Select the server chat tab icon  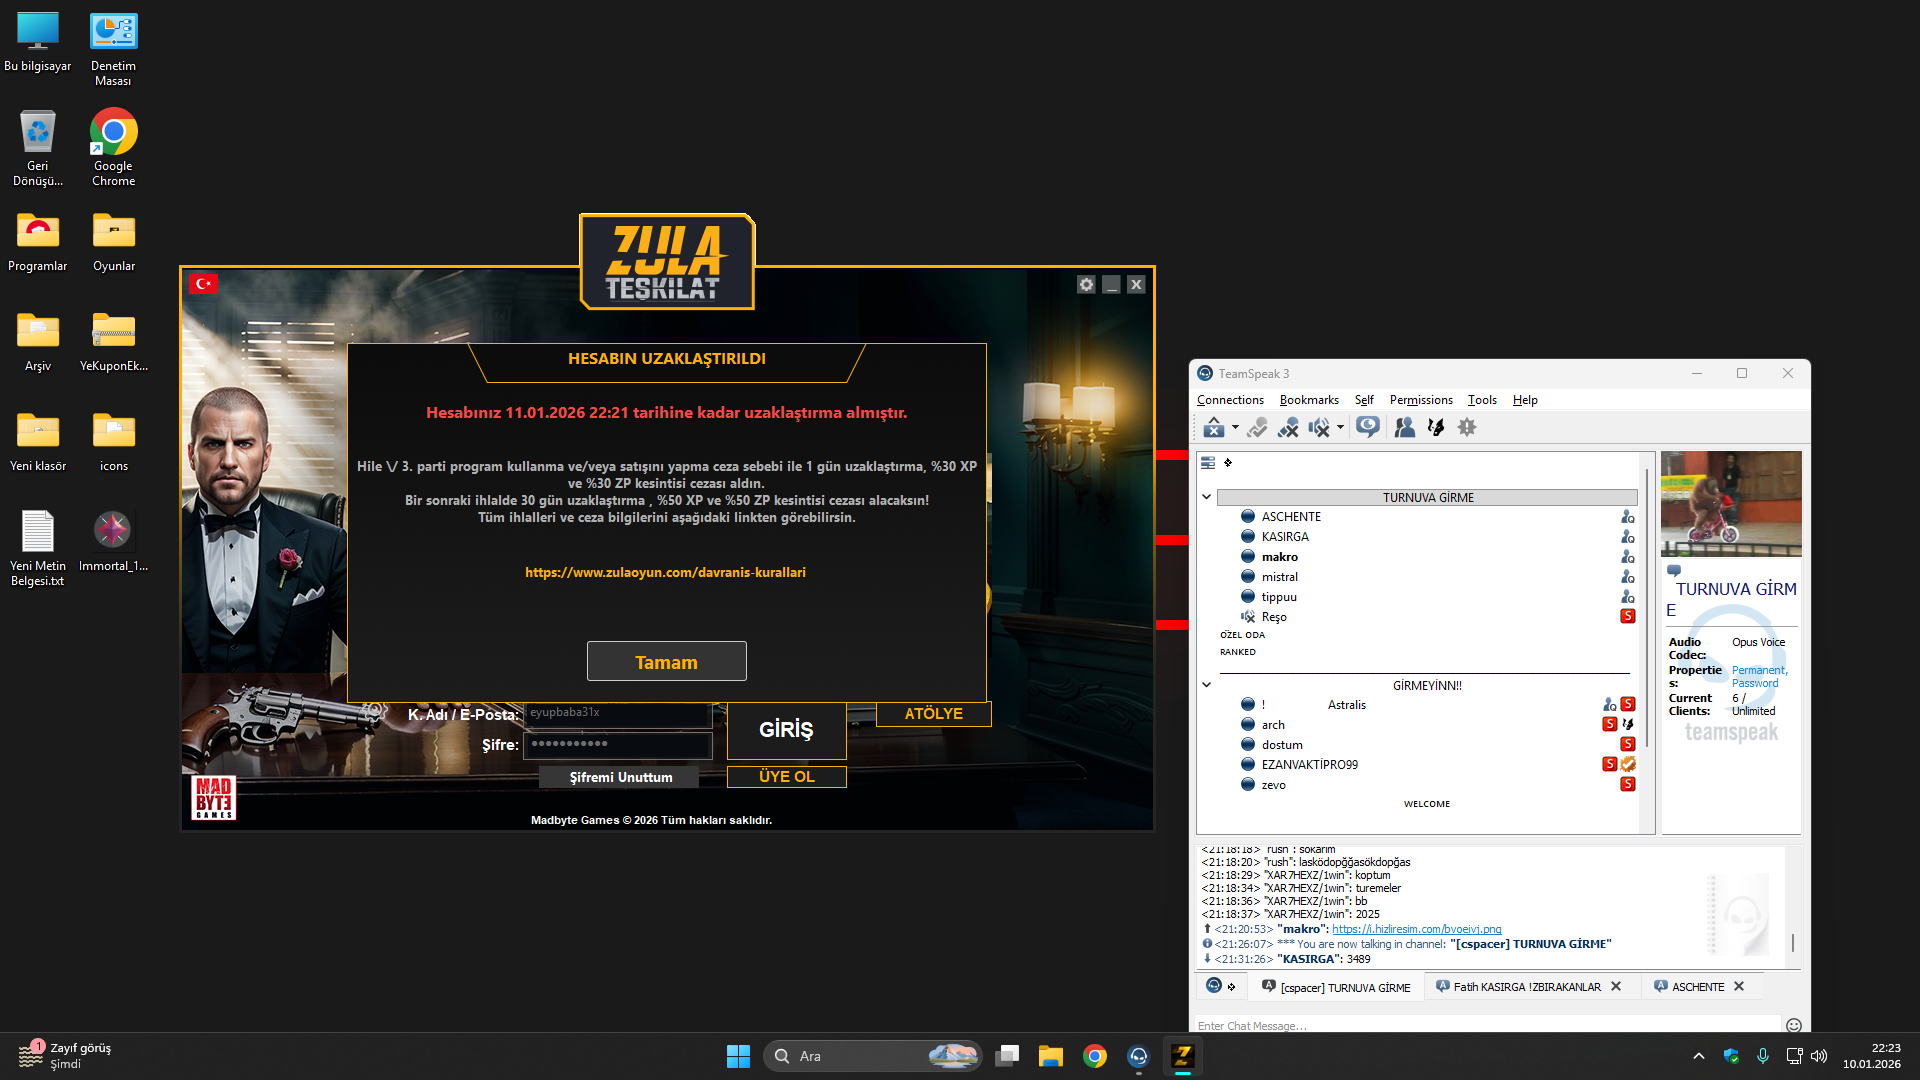[1220, 986]
